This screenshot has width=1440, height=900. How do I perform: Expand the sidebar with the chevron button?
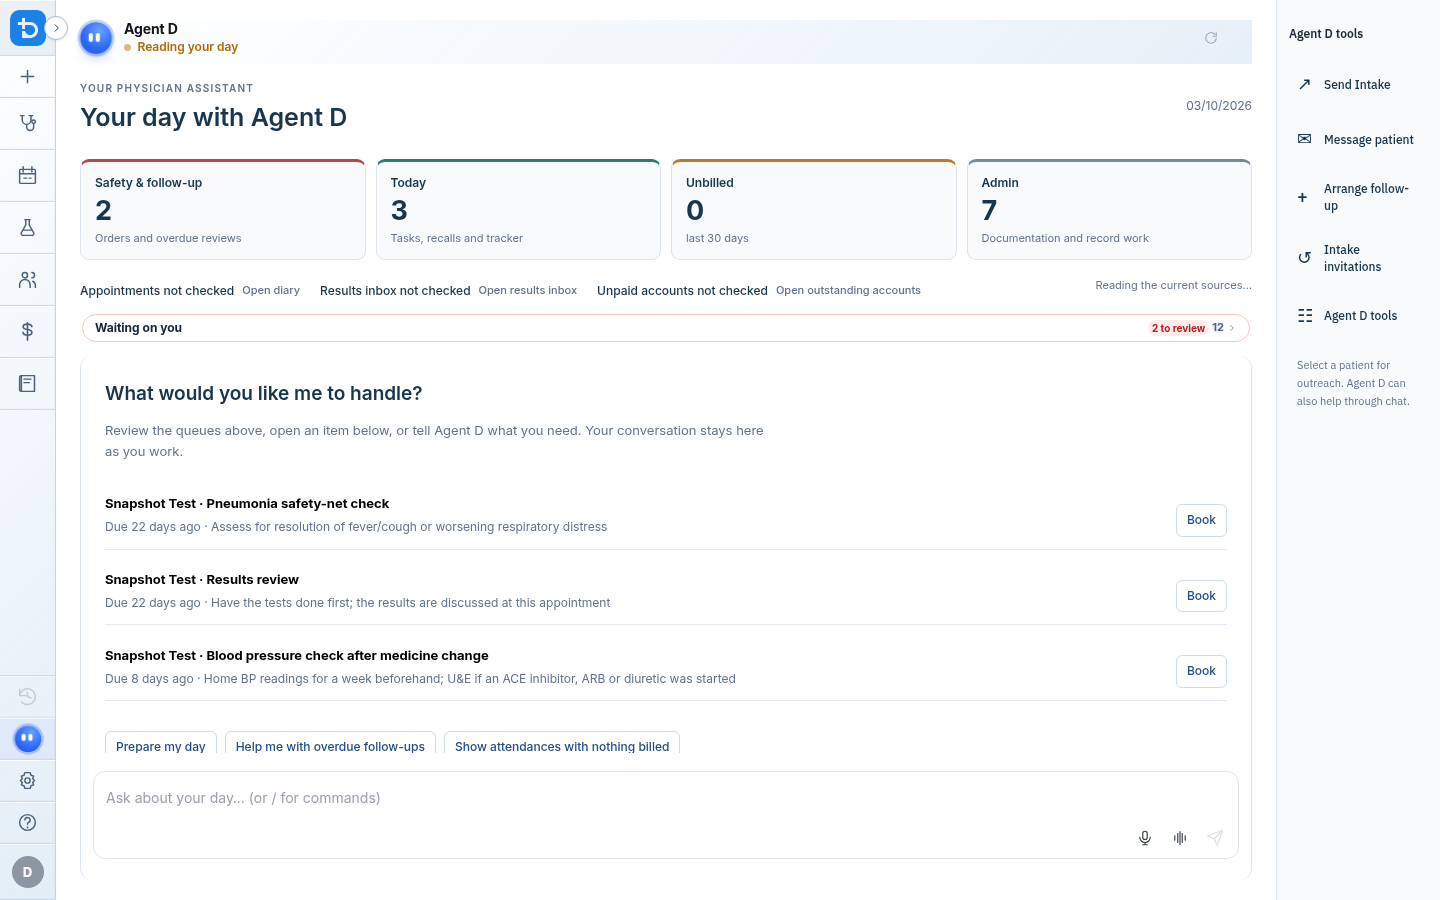56,28
